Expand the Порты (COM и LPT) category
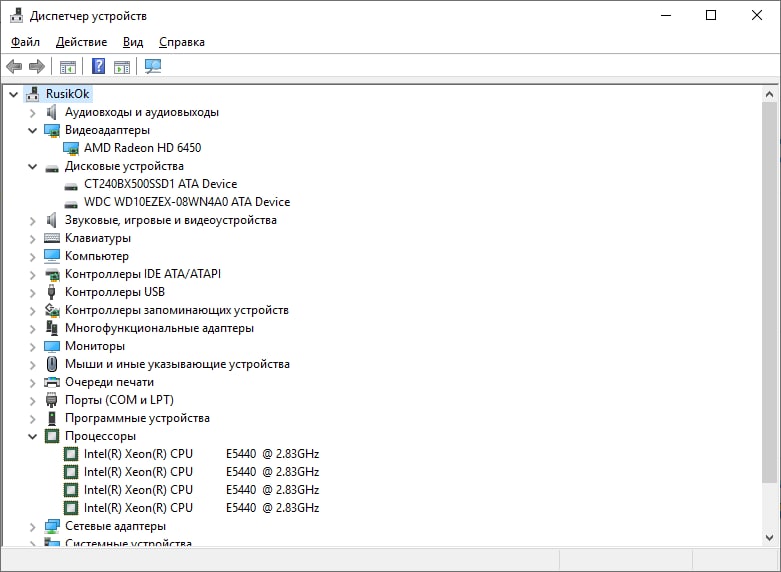781x572 pixels. click(33, 401)
